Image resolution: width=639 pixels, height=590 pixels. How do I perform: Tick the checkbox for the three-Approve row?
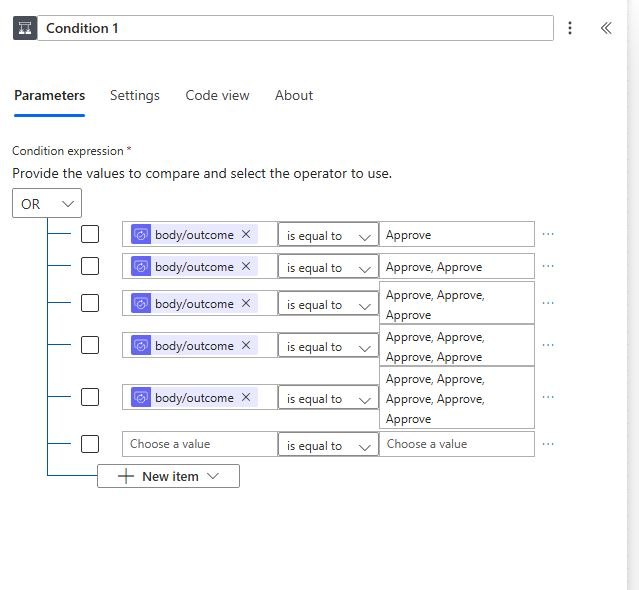point(90,303)
